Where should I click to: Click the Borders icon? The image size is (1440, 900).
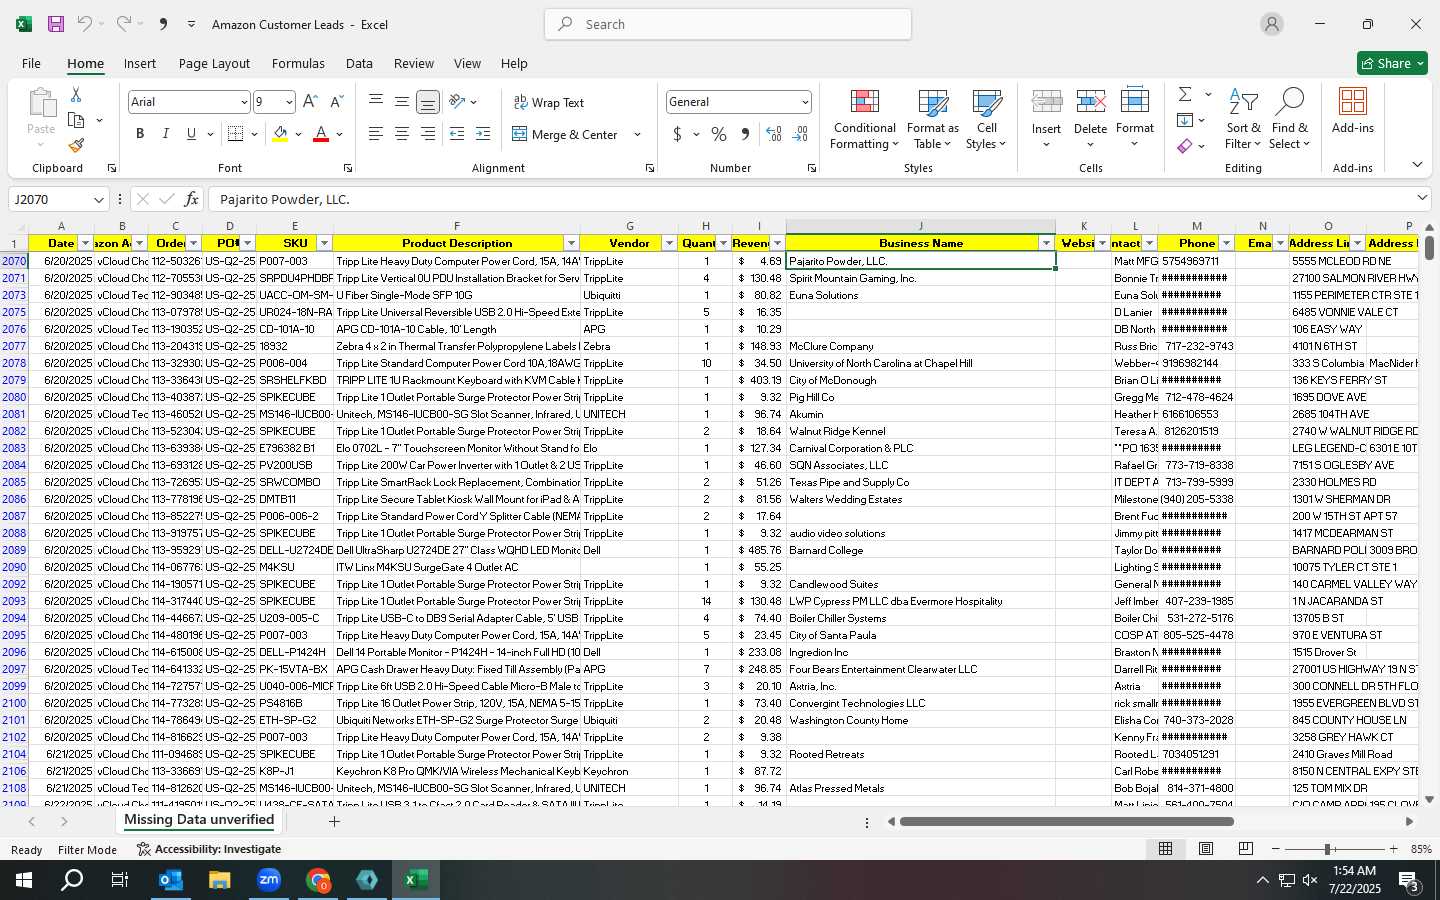coord(236,134)
